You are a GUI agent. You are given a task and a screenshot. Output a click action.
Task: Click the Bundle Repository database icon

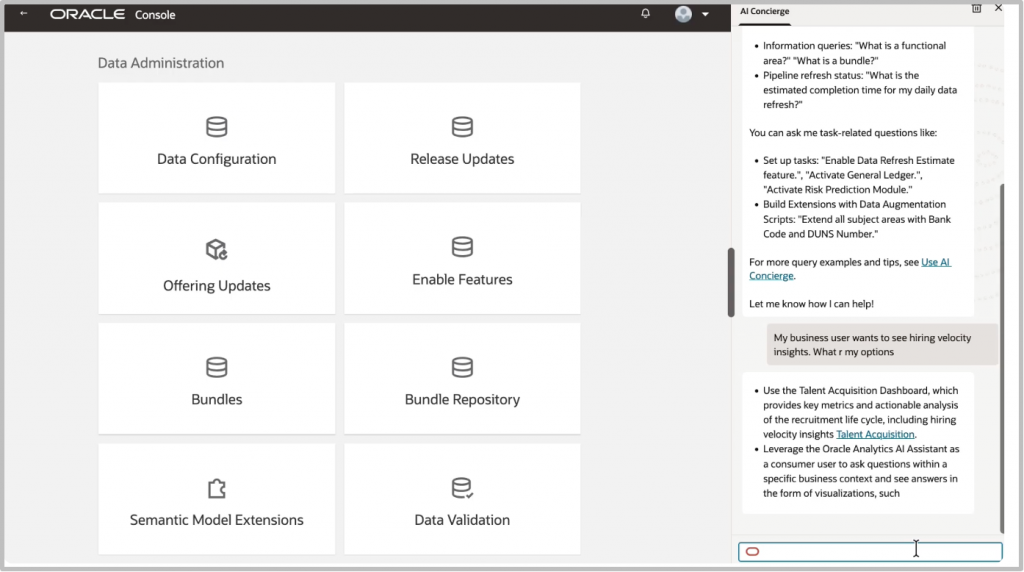(x=462, y=367)
